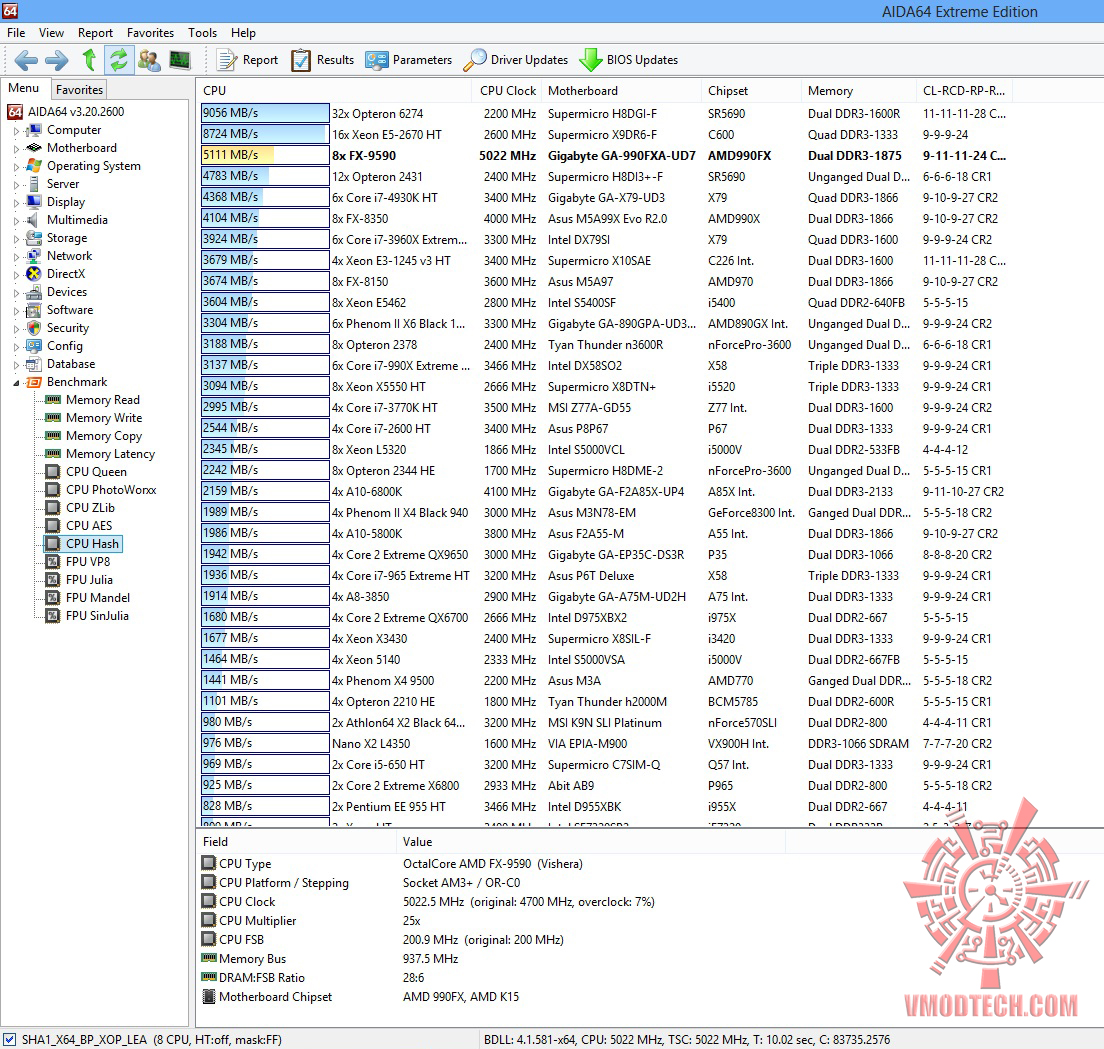Select the Memory Write benchmark icon
The height and width of the screenshot is (1049, 1104).
click(x=53, y=417)
